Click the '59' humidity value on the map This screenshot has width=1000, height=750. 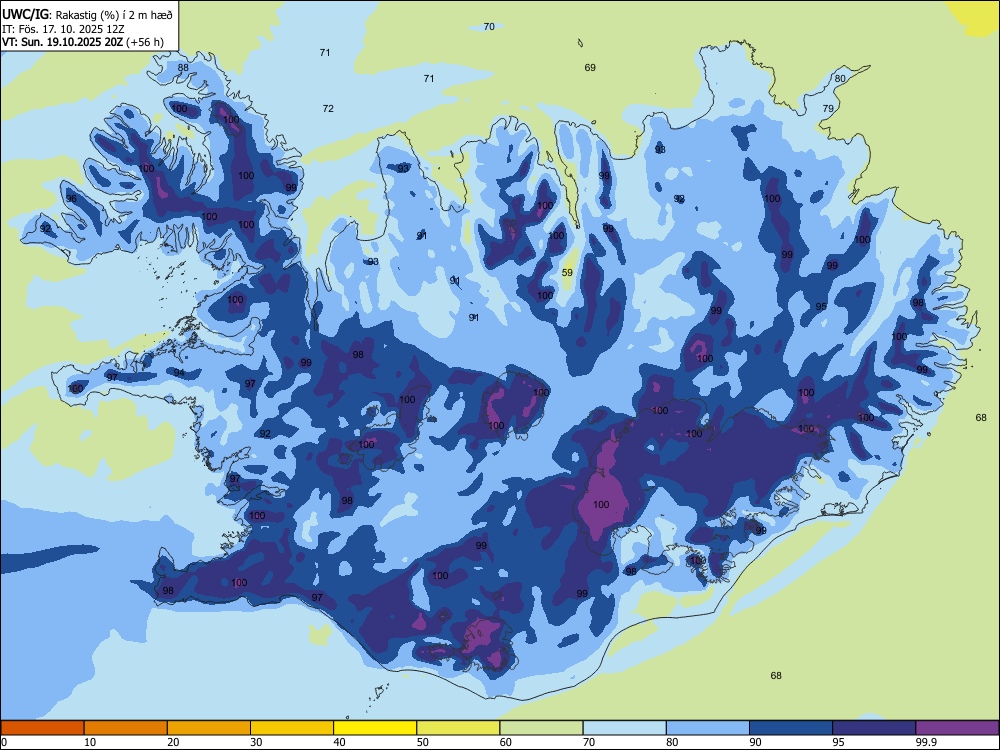pos(567,272)
